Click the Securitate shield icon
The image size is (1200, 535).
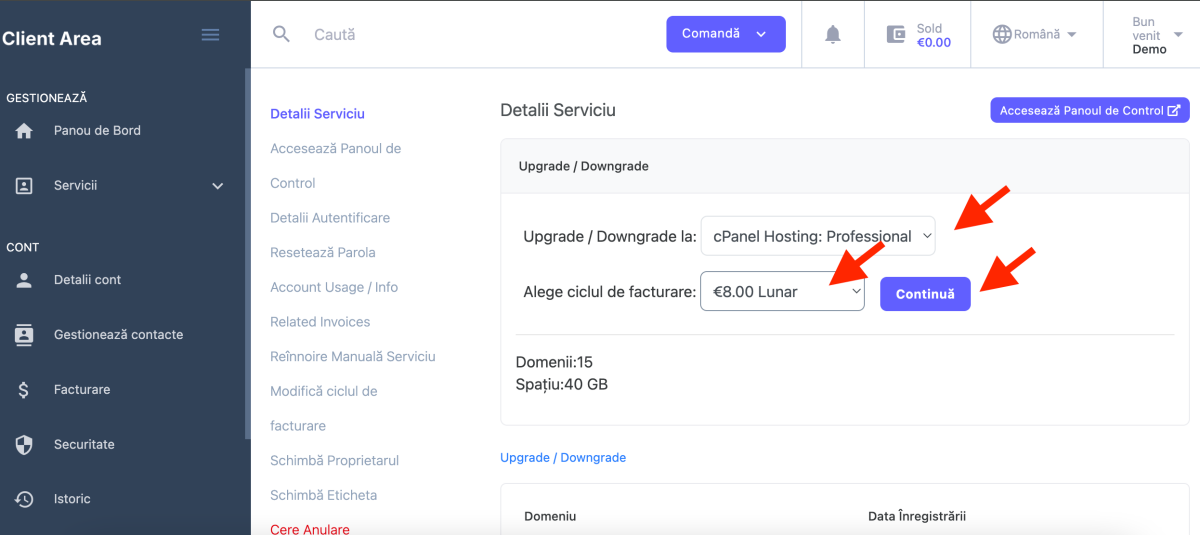point(24,445)
